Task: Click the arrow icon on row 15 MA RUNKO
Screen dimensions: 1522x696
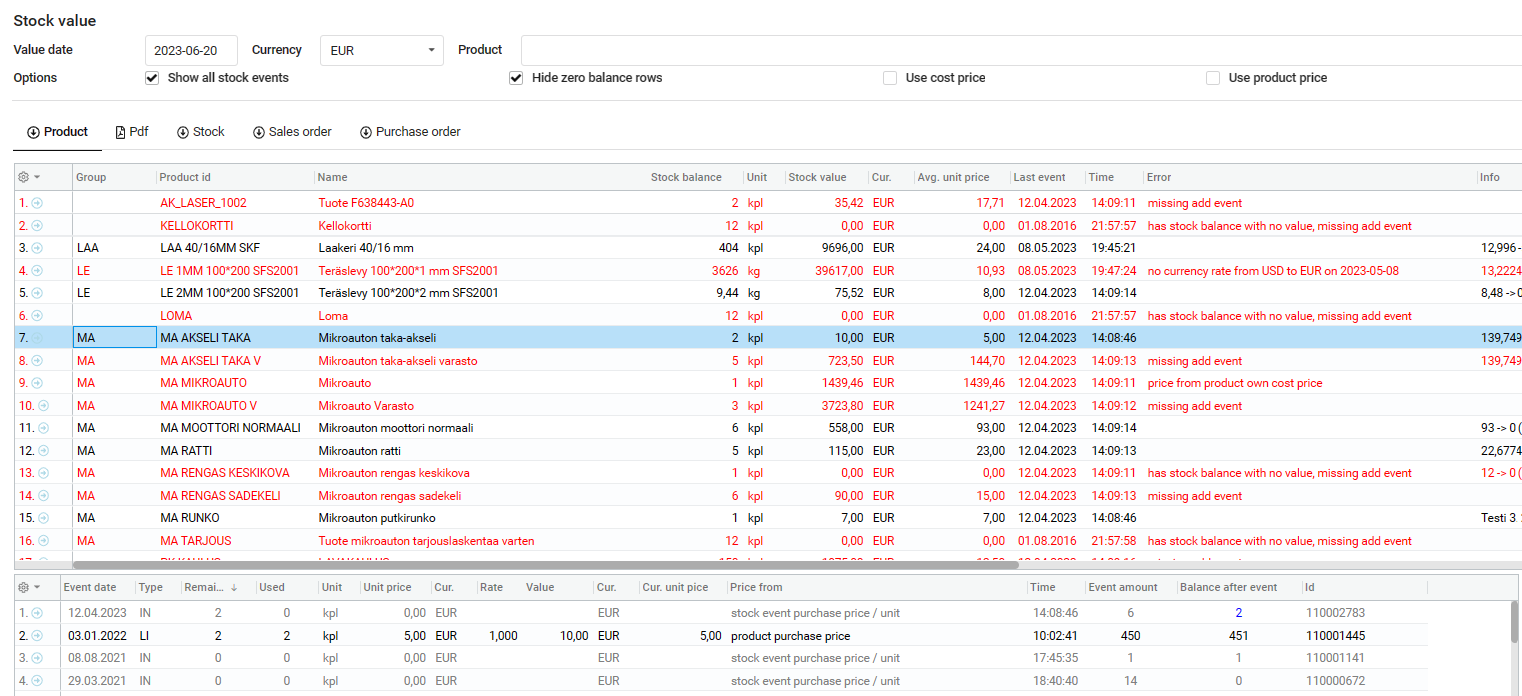Action: point(42,518)
